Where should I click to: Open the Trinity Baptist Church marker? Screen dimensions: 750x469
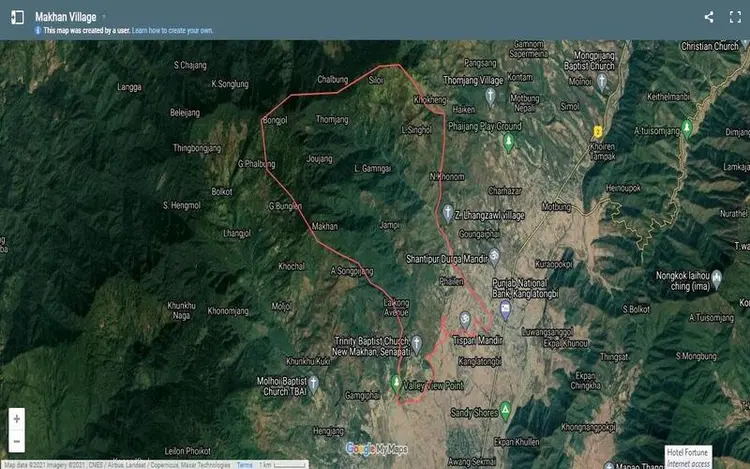tap(417, 343)
